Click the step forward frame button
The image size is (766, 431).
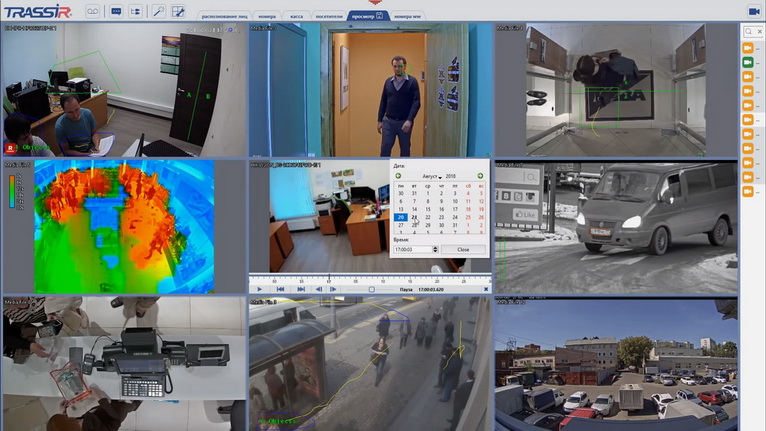coord(333,289)
